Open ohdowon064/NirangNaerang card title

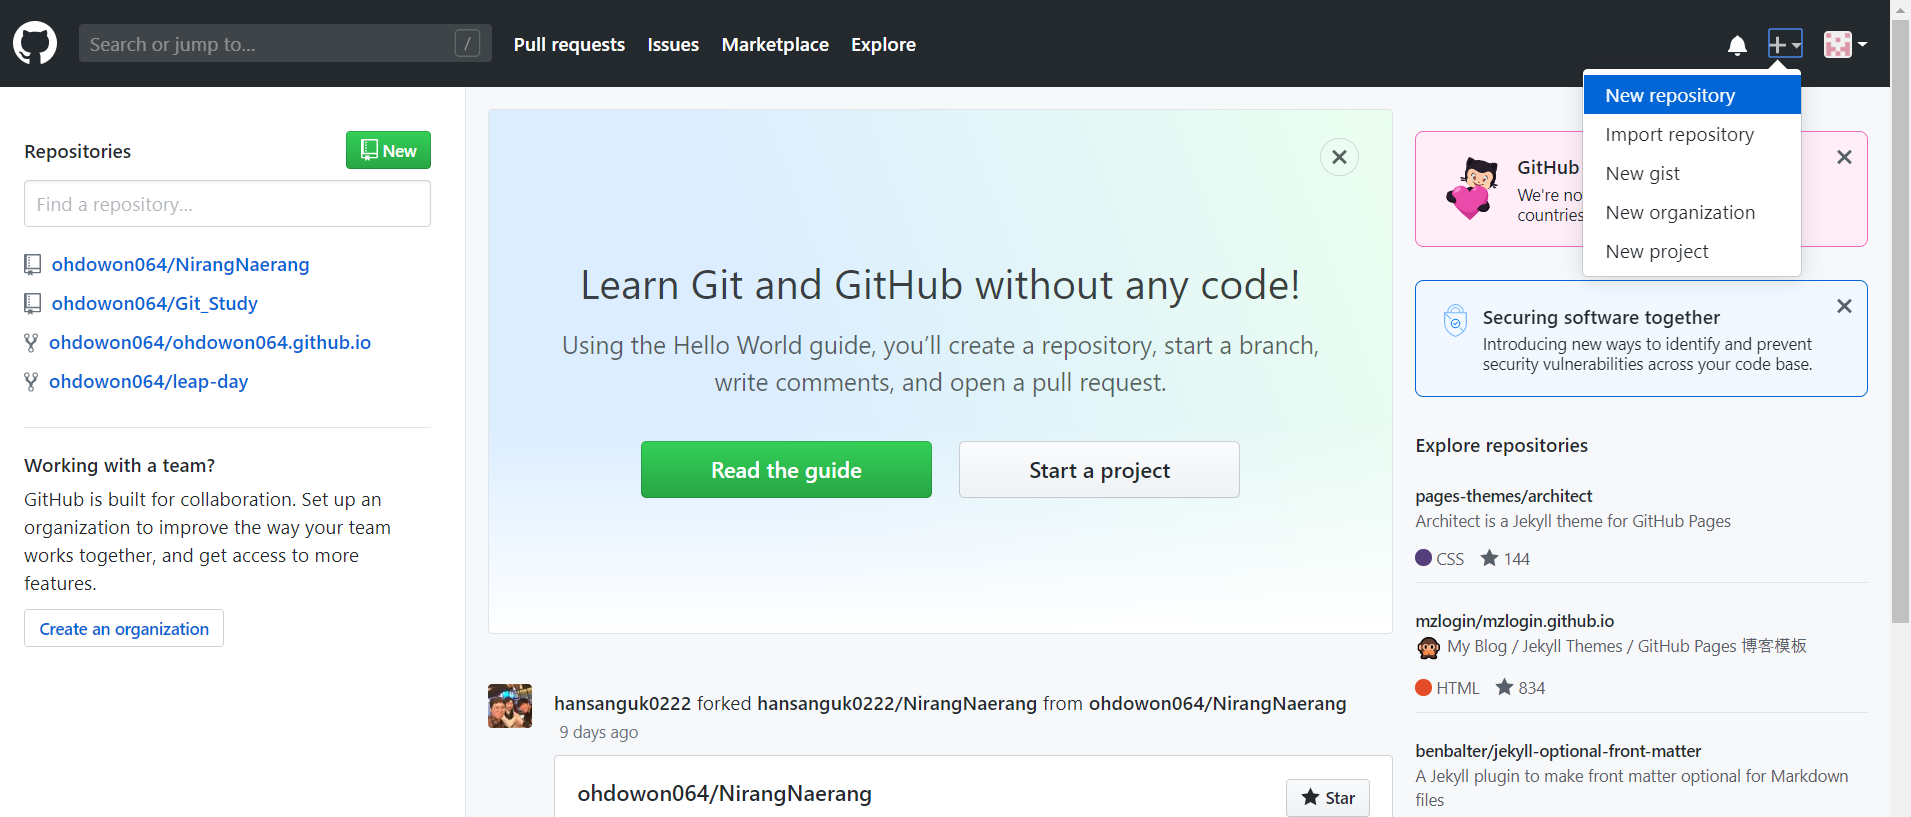click(x=724, y=793)
